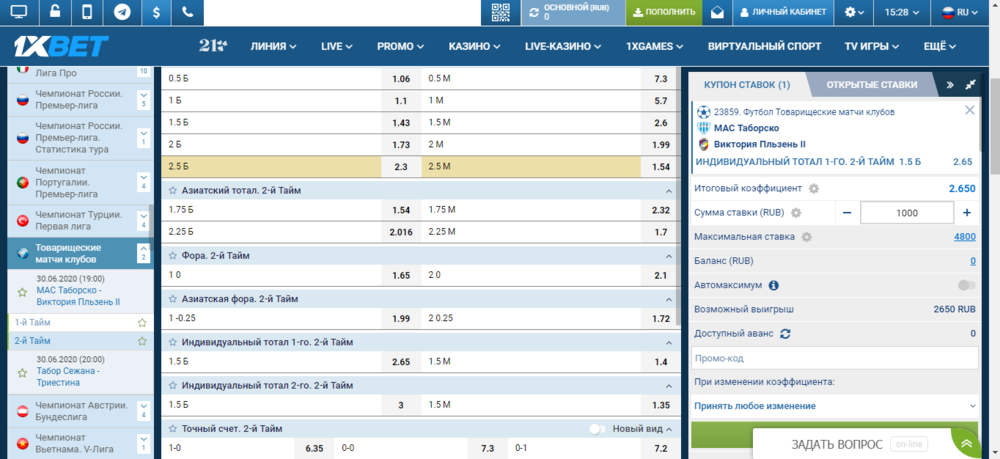The height and width of the screenshot is (459, 1000).
Task: Open gear next to Сумма ставки (RUB)
Action: click(796, 213)
